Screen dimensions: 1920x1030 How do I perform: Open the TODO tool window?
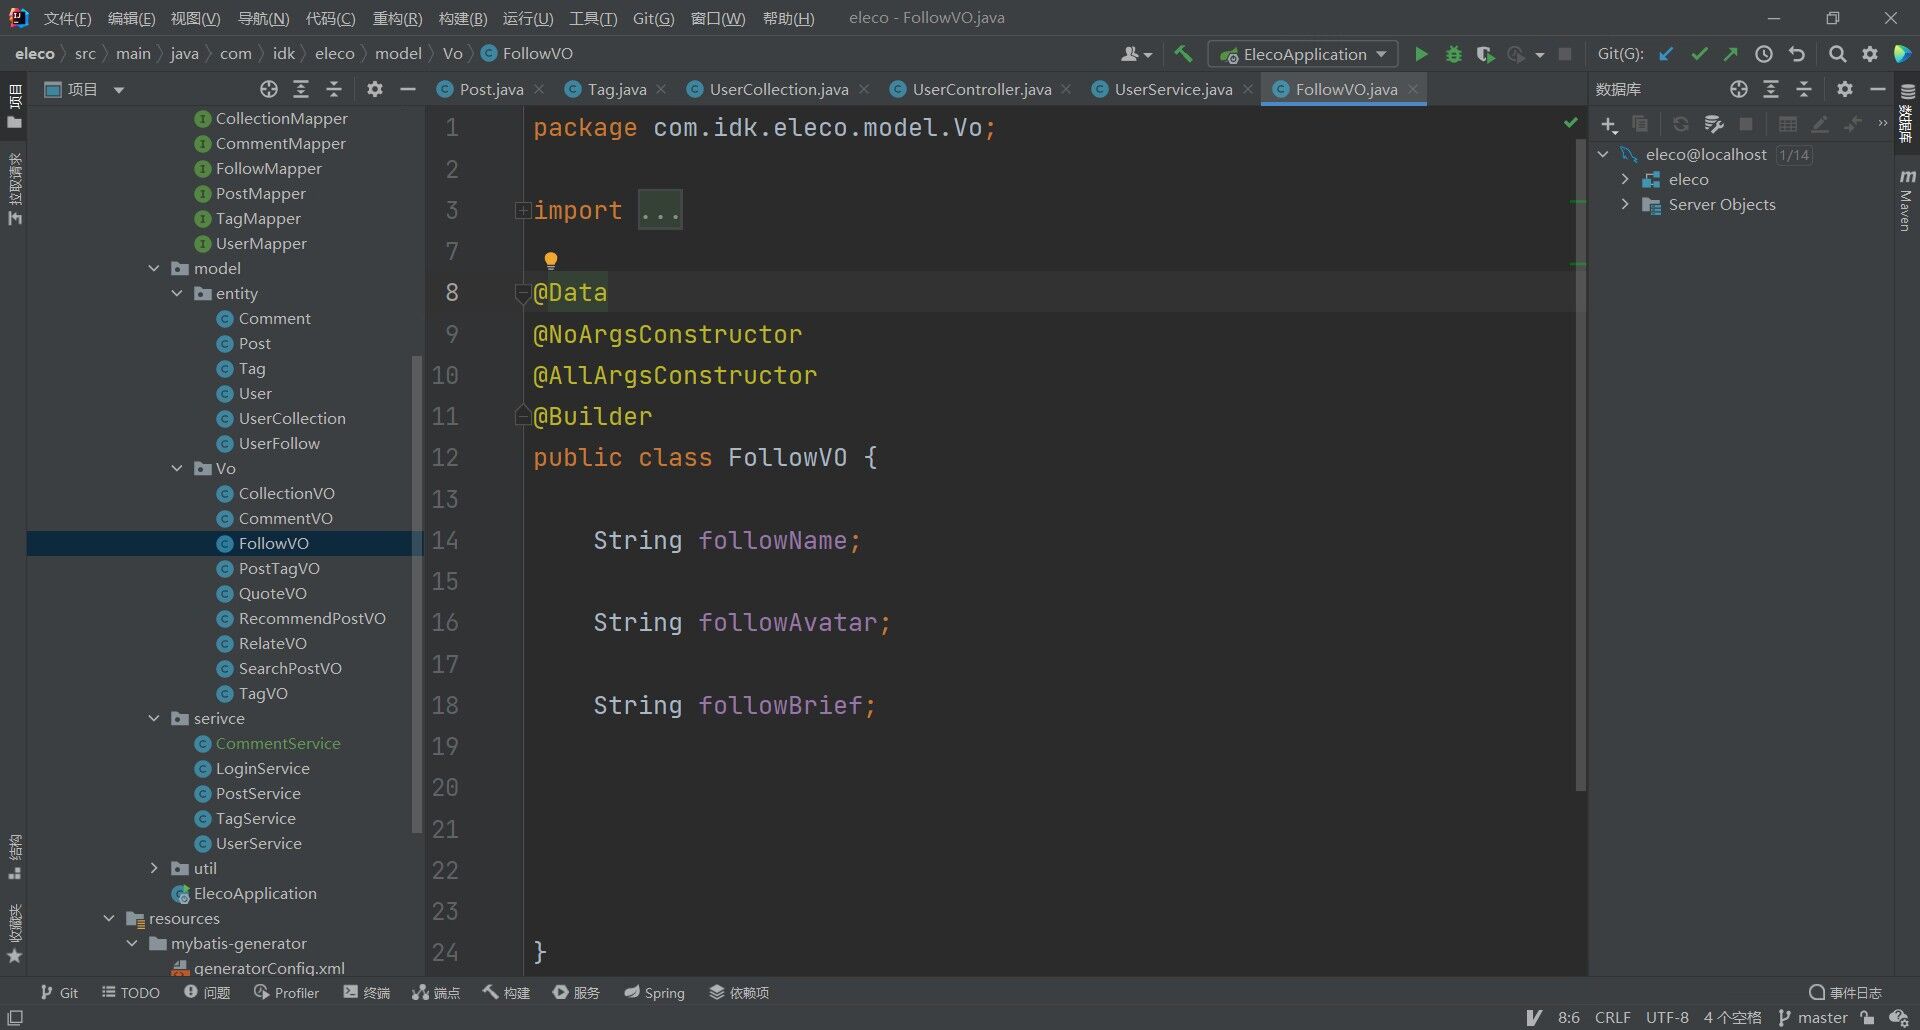pyautogui.click(x=130, y=993)
